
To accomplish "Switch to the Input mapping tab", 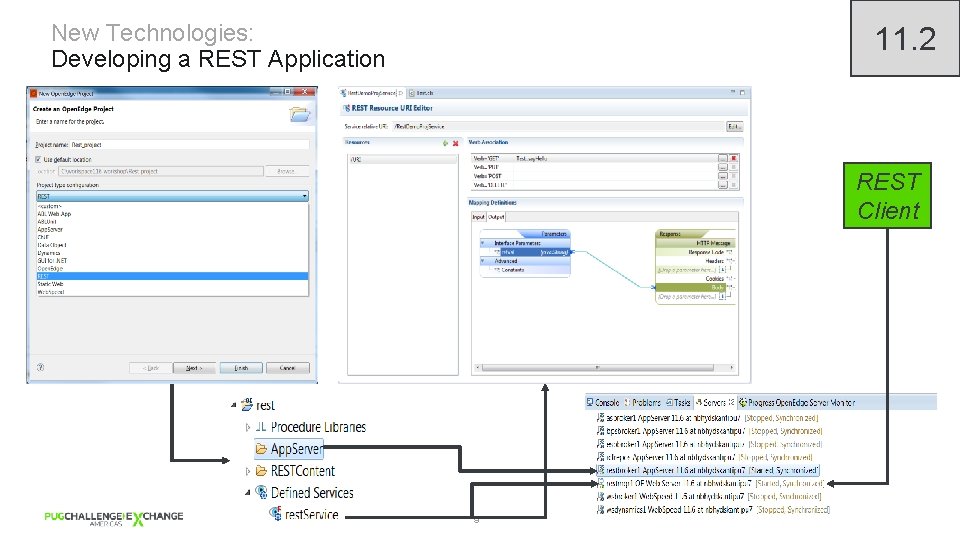I will coord(478,217).
